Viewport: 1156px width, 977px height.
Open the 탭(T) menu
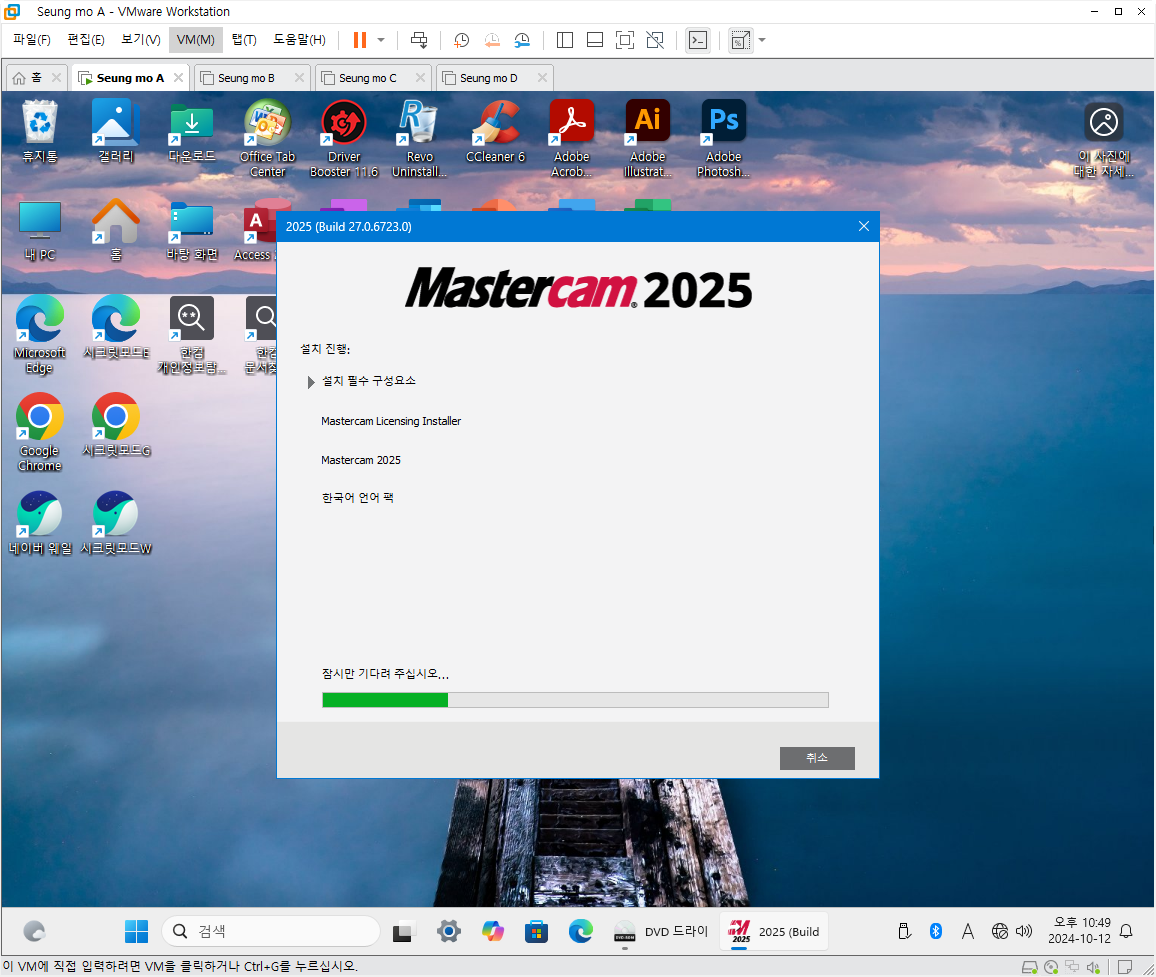pos(244,40)
